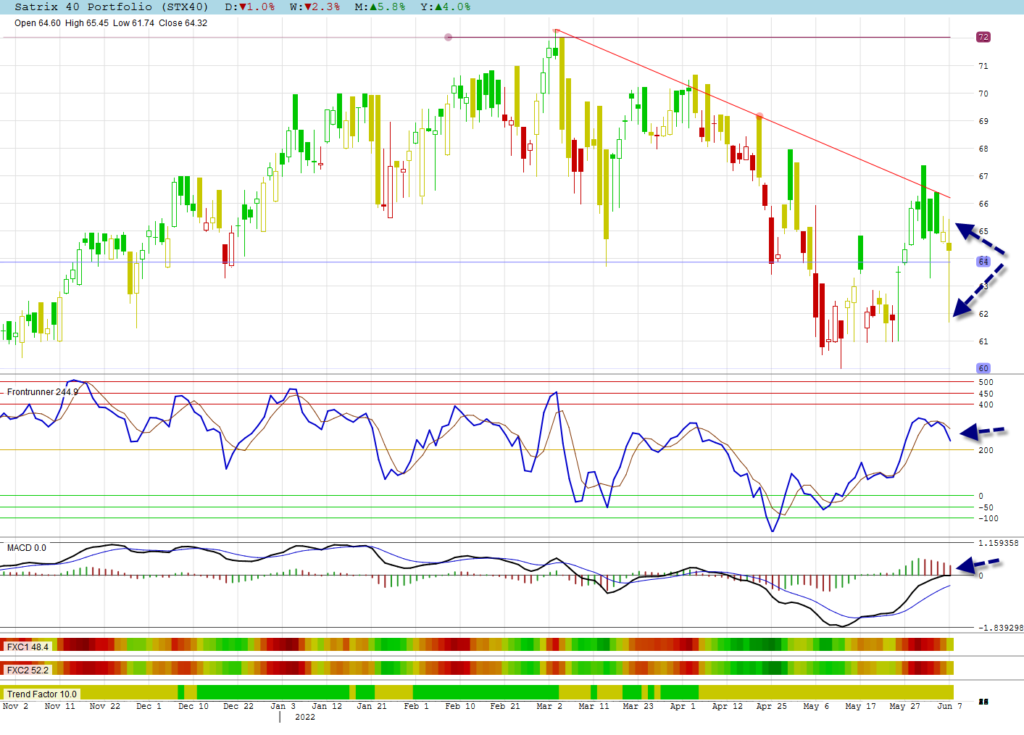
Task: Click the Low 61.74 readout
Action: 134,23
